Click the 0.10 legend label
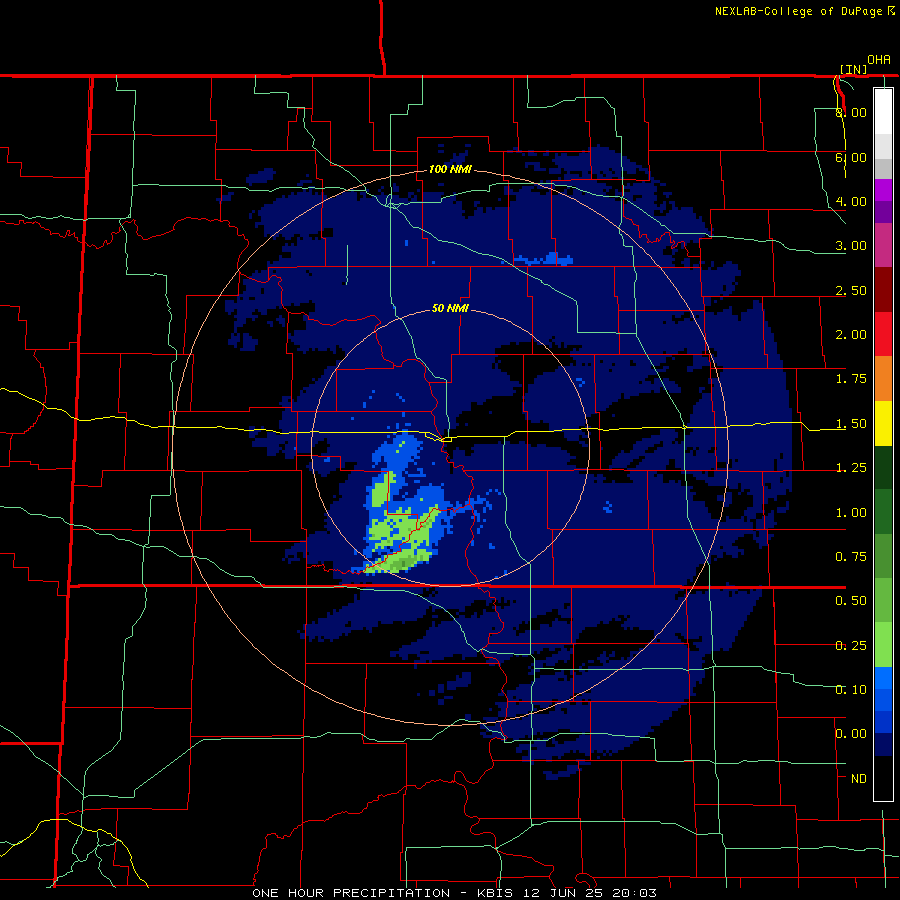Viewport: 900px width, 900px height. coord(851,690)
